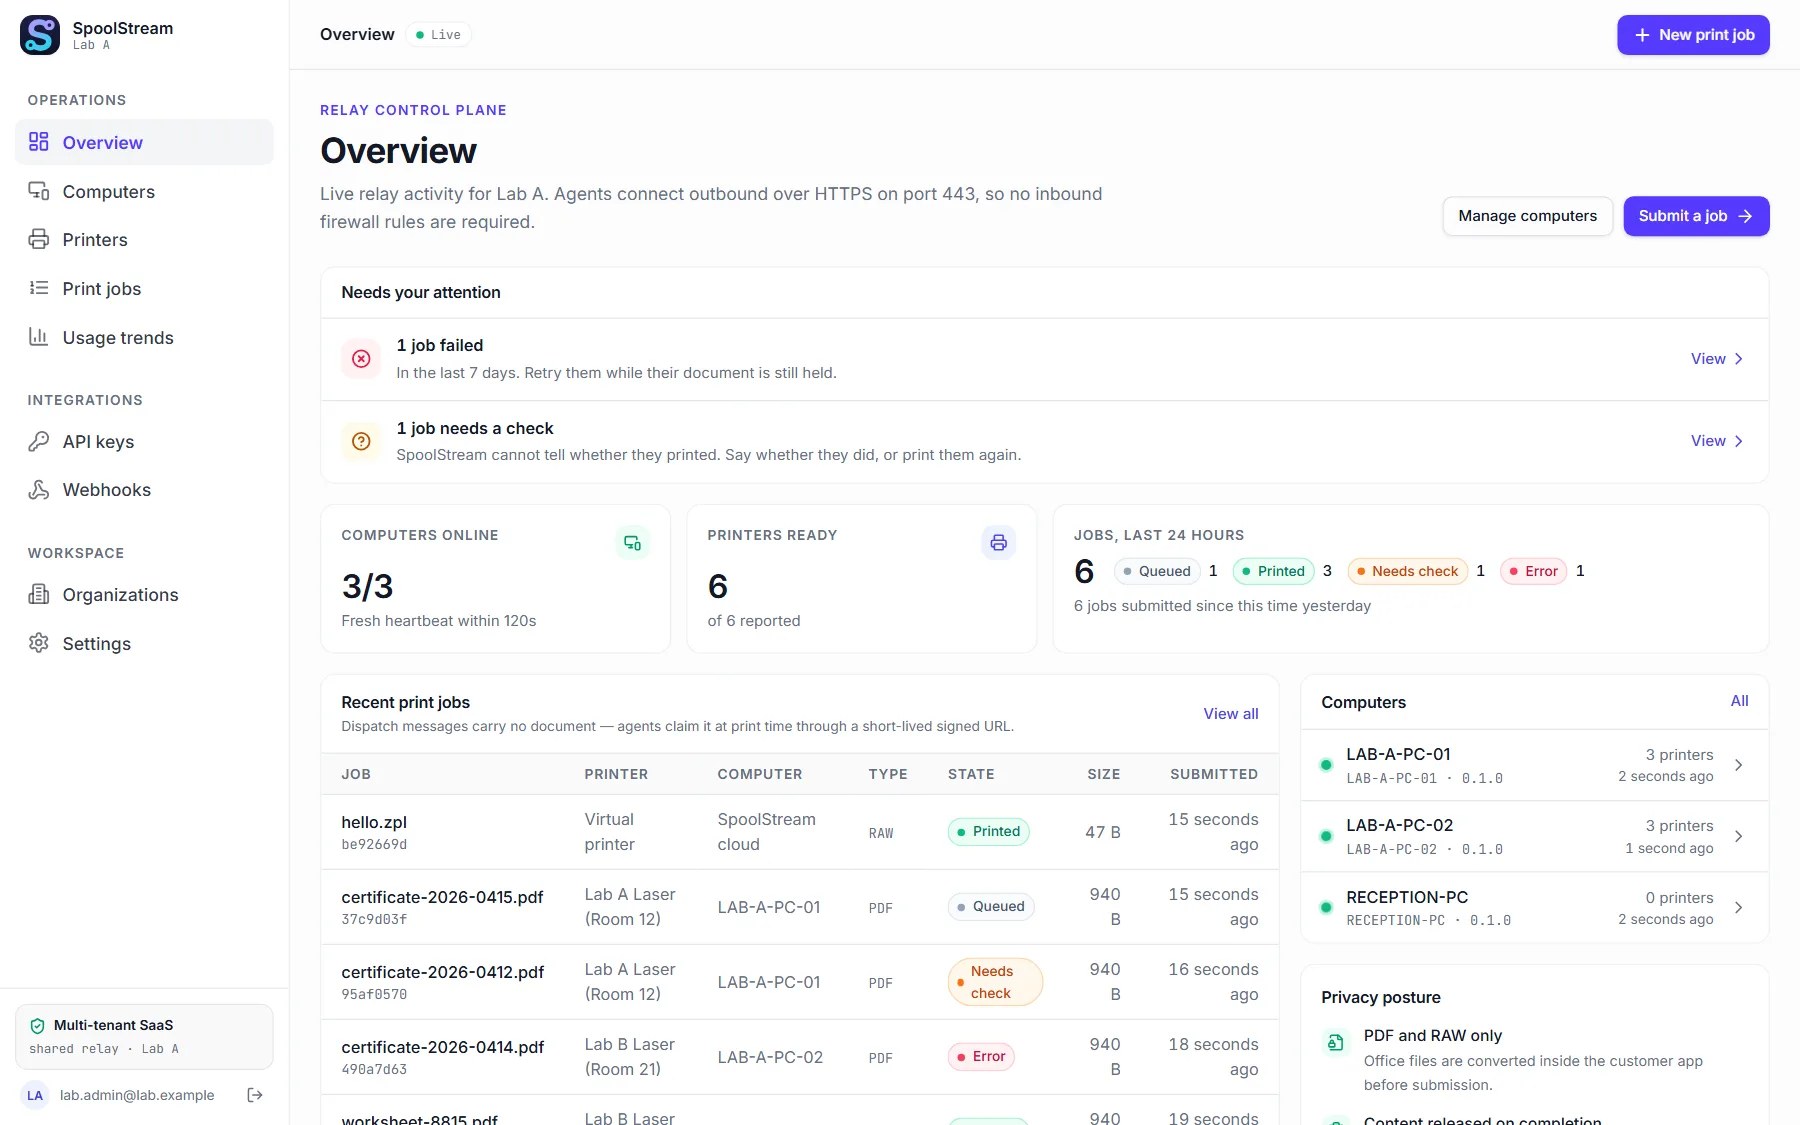This screenshot has height=1125, width=1800.
Task: Click the Multi-tenant SaaS shield icon
Action: pos(38,1025)
